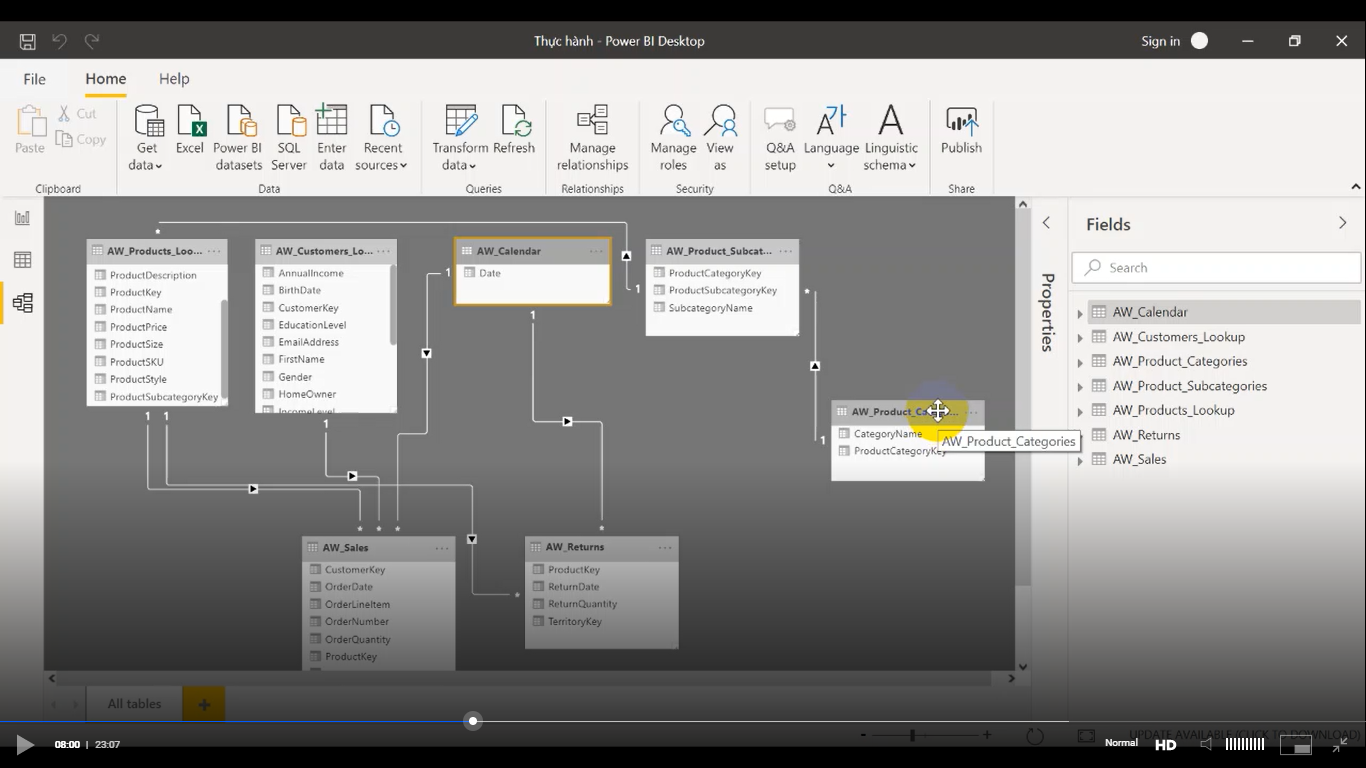
Task: Toggle picture-in-picture mini player
Action: [x=1296, y=745]
